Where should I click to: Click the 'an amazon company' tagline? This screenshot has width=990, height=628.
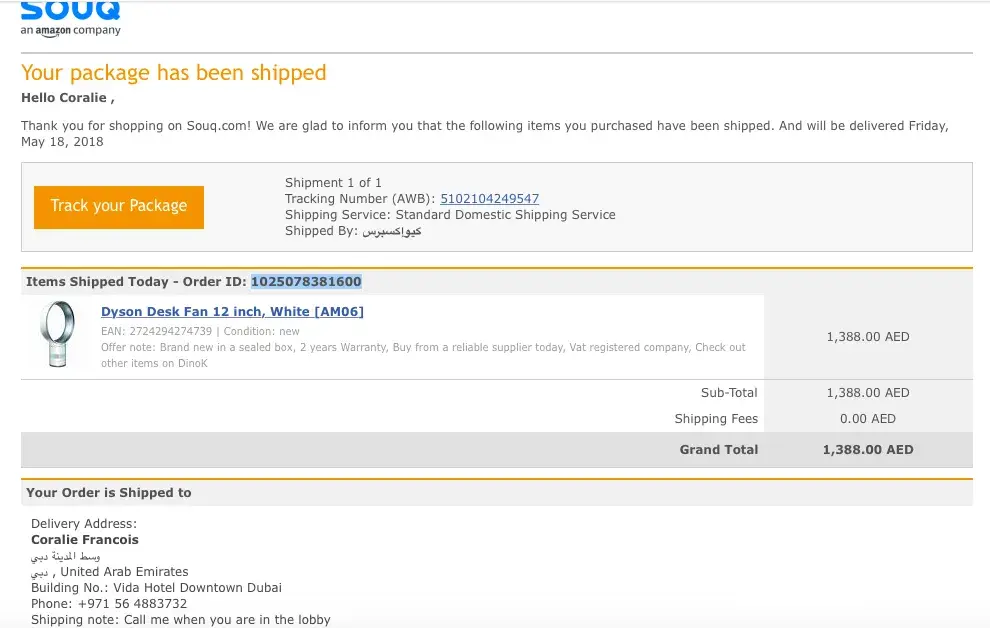[x=70, y=31]
